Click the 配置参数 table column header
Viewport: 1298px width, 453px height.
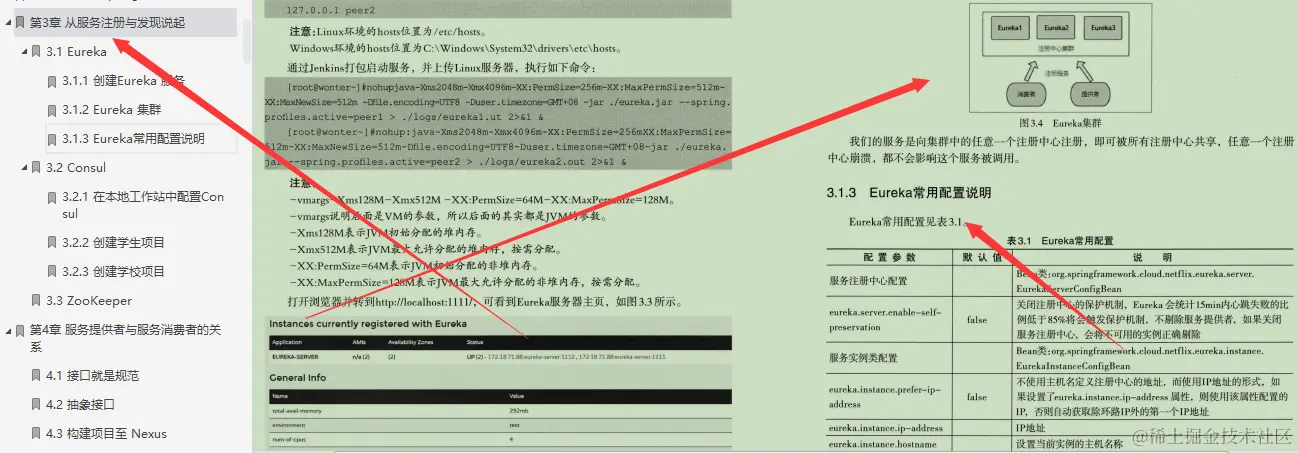coord(889,257)
